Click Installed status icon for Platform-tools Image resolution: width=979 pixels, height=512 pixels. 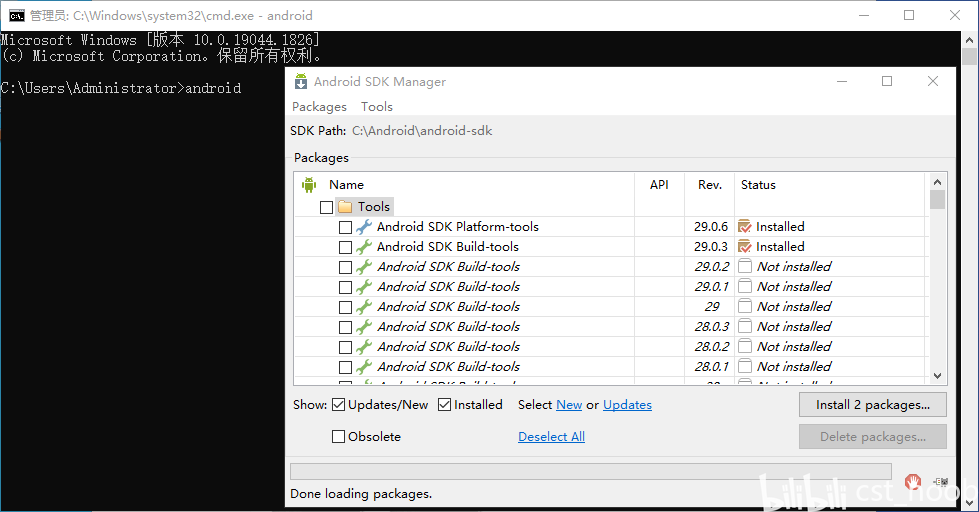click(744, 227)
